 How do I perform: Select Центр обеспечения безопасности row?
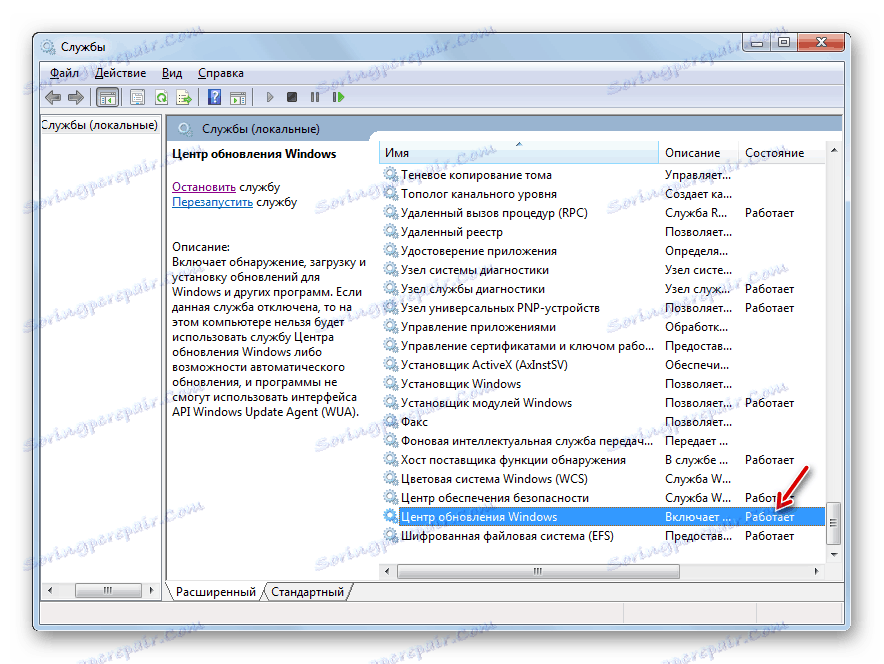(603, 498)
